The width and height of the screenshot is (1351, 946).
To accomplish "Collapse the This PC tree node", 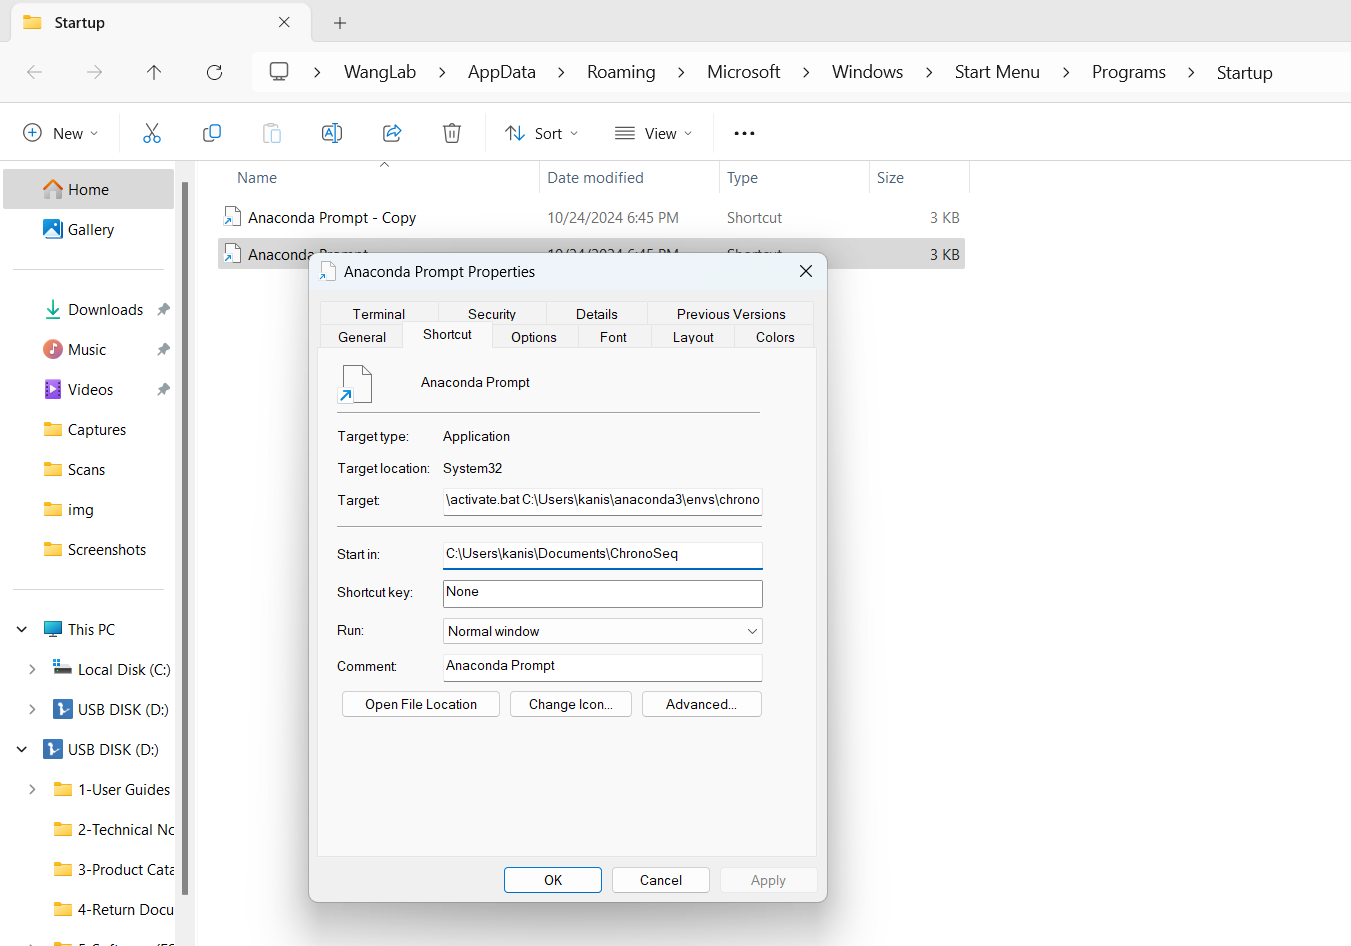I will (22, 629).
